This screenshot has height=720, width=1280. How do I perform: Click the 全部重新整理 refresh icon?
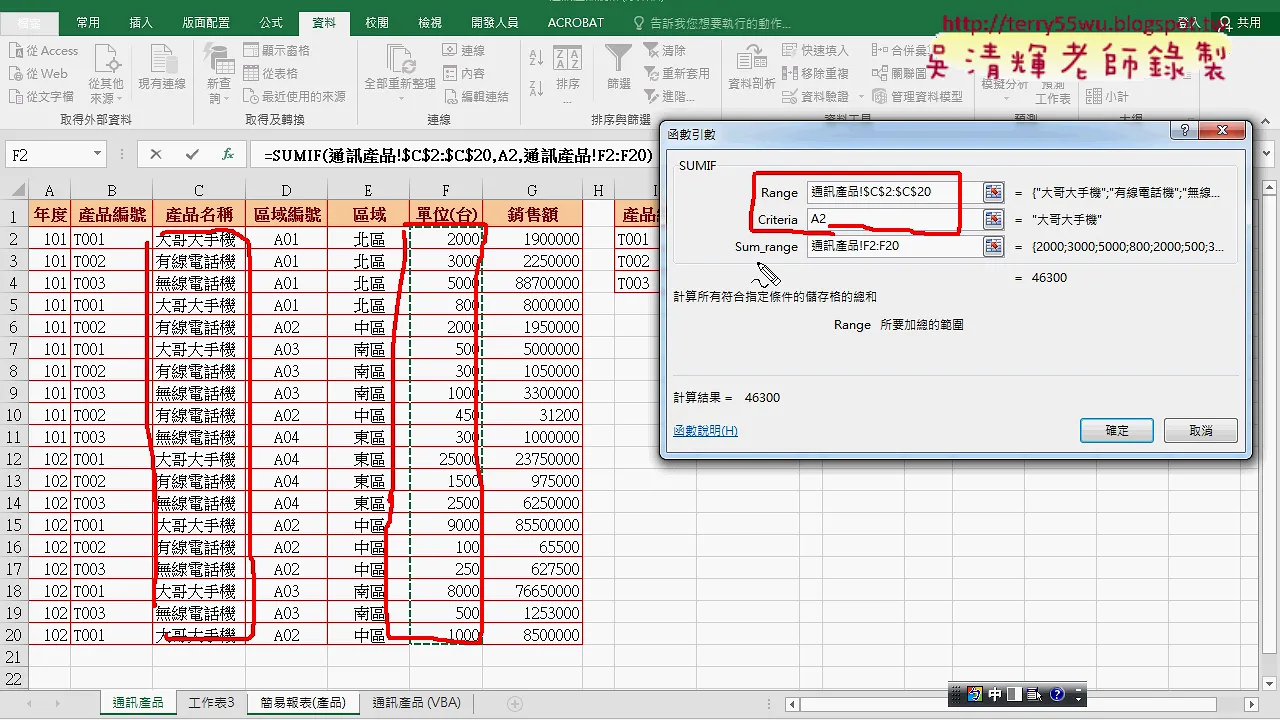click(x=400, y=58)
